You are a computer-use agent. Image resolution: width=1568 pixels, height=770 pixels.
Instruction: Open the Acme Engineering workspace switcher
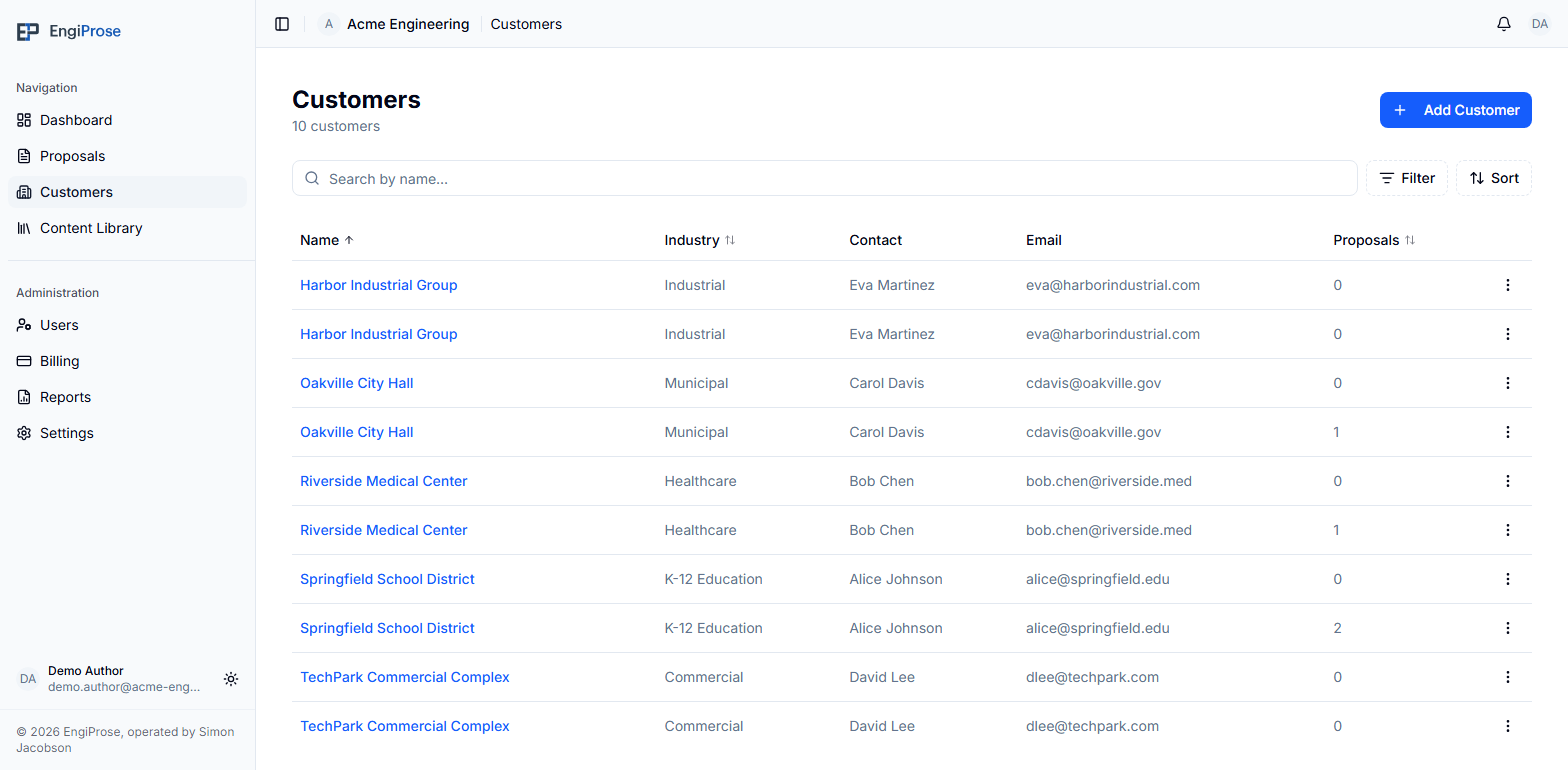click(x=394, y=24)
